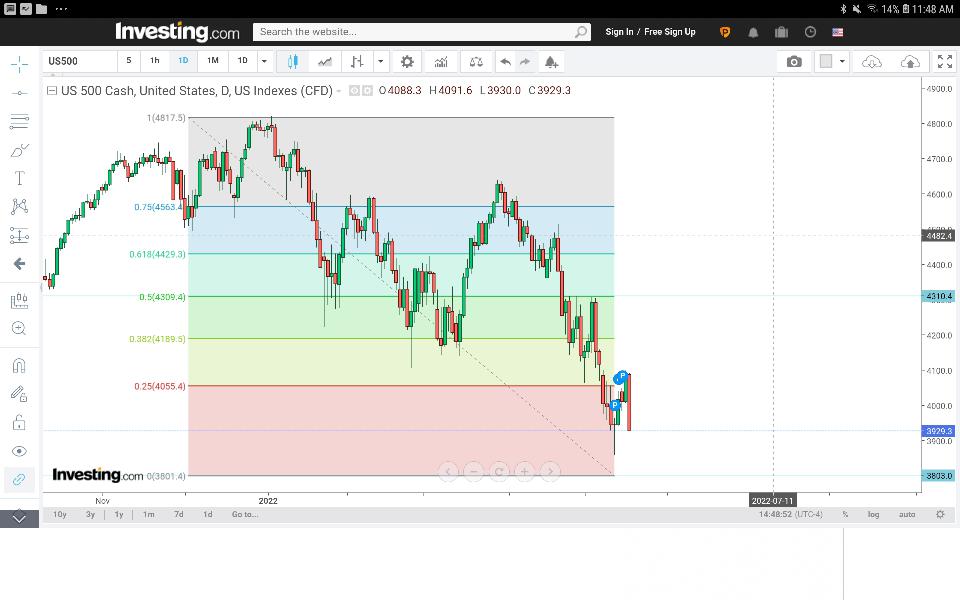Open chart style dropdown arrow
This screenshot has width=960, height=600.
[x=381, y=61]
